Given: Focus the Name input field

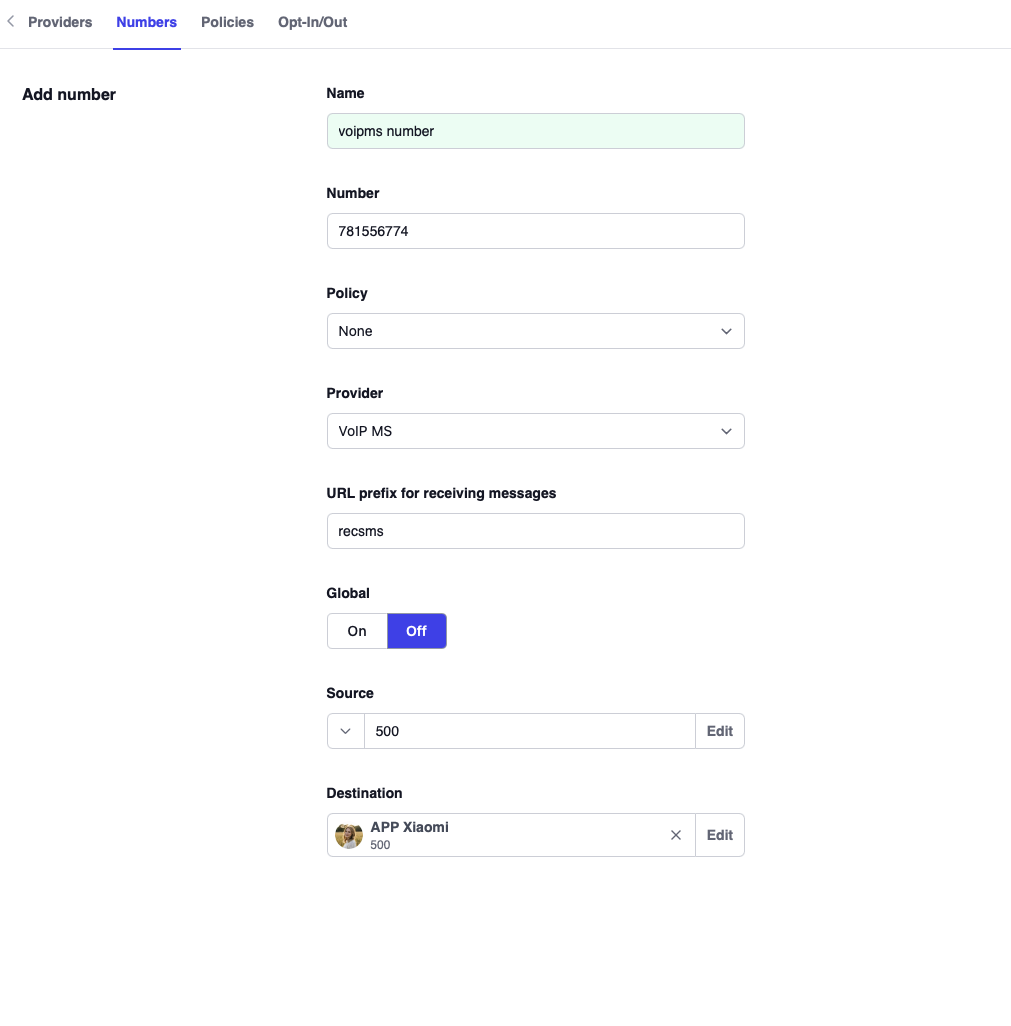Looking at the screenshot, I should [535, 131].
